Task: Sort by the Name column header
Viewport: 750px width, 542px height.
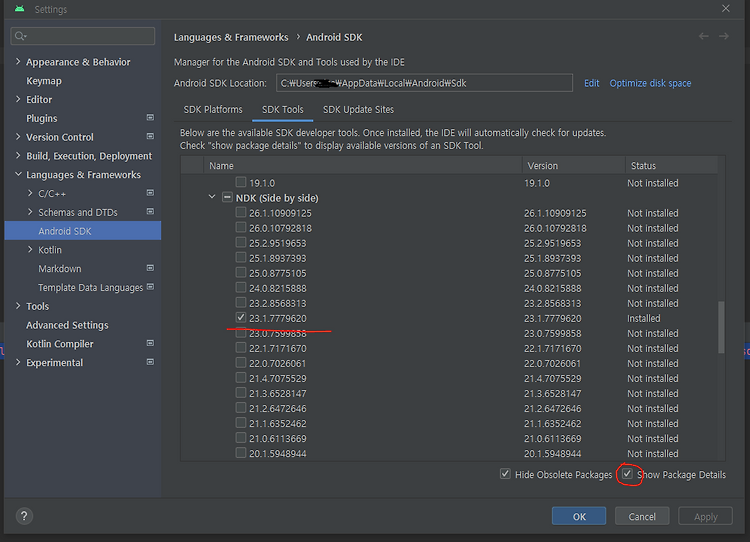Action: 363,166
